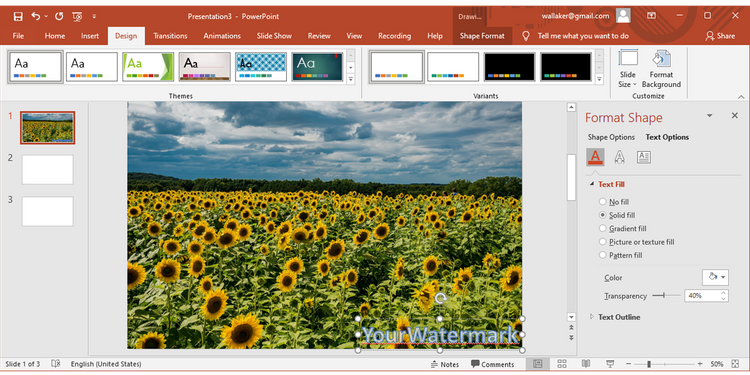This screenshot has height=375, width=750.
Task: Undo the last action
Action: click(36, 16)
